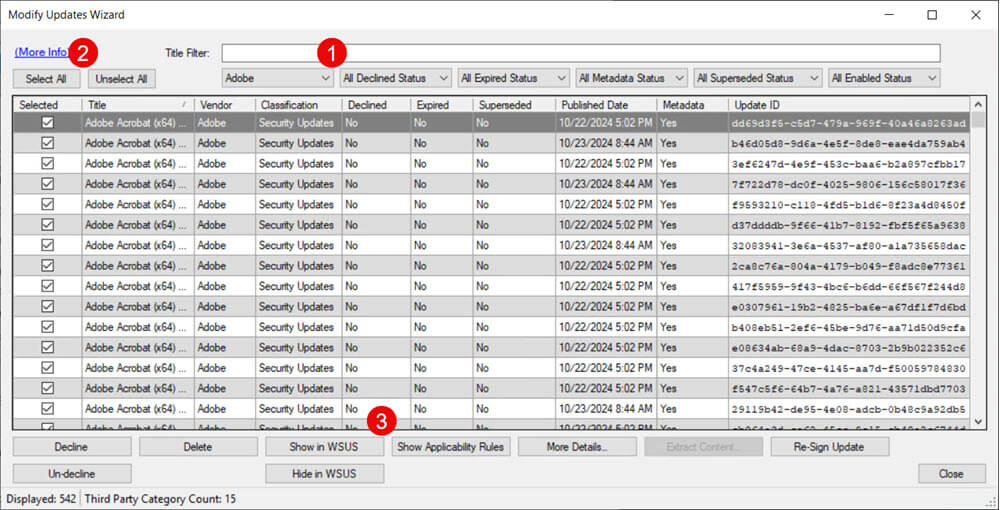Screen dimensions: 1000x510
Task: Select Update ID cell e08634ab-68a9-4dac
Action: [x=849, y=347]
